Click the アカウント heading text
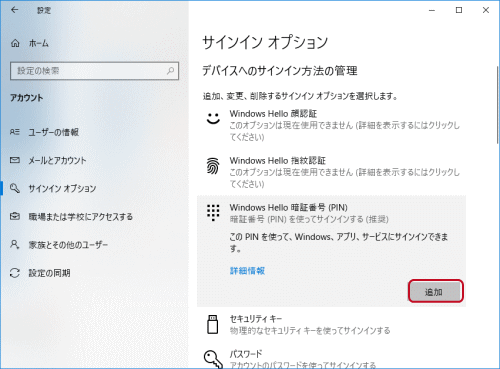 click(x=26, y=98)
